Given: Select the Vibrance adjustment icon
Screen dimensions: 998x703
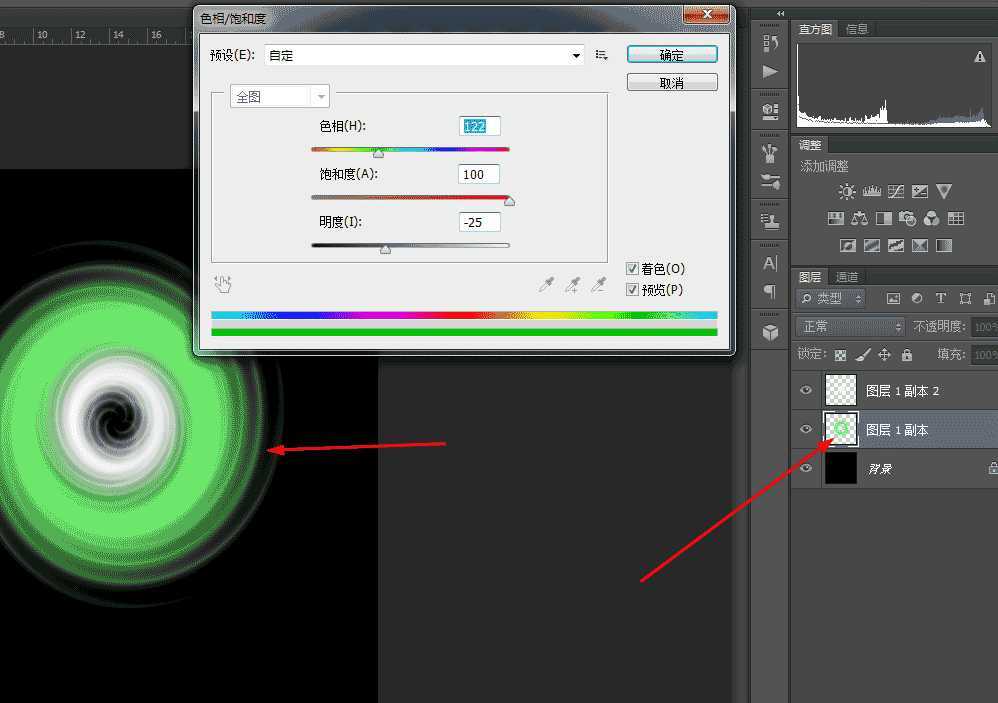Looking at the screenshot, I should click(x=943, y=191).
